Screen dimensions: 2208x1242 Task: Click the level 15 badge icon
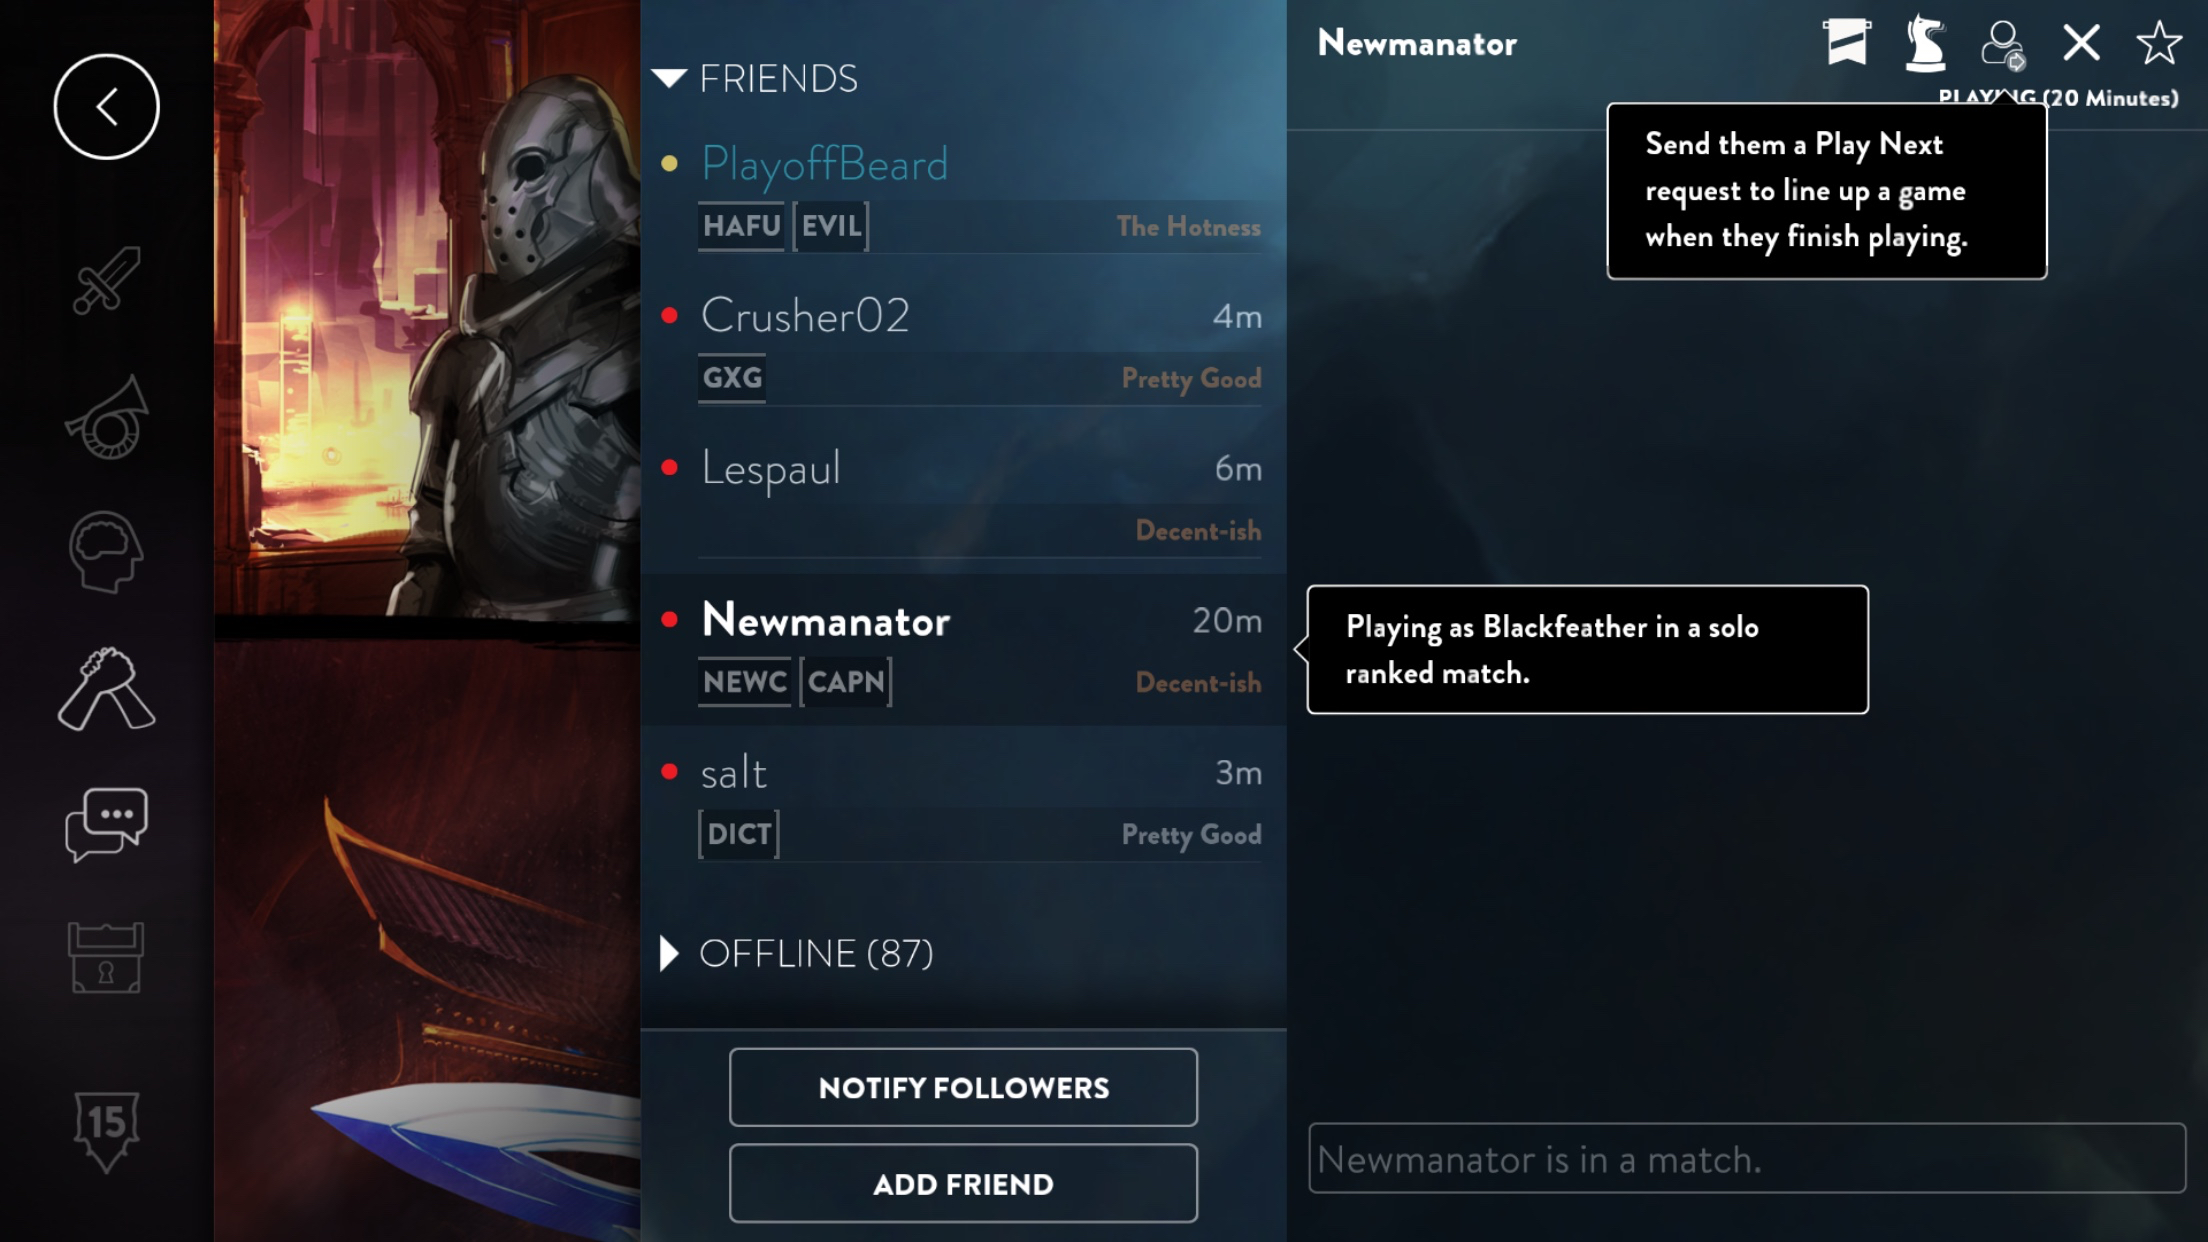tap(106, 1130)
